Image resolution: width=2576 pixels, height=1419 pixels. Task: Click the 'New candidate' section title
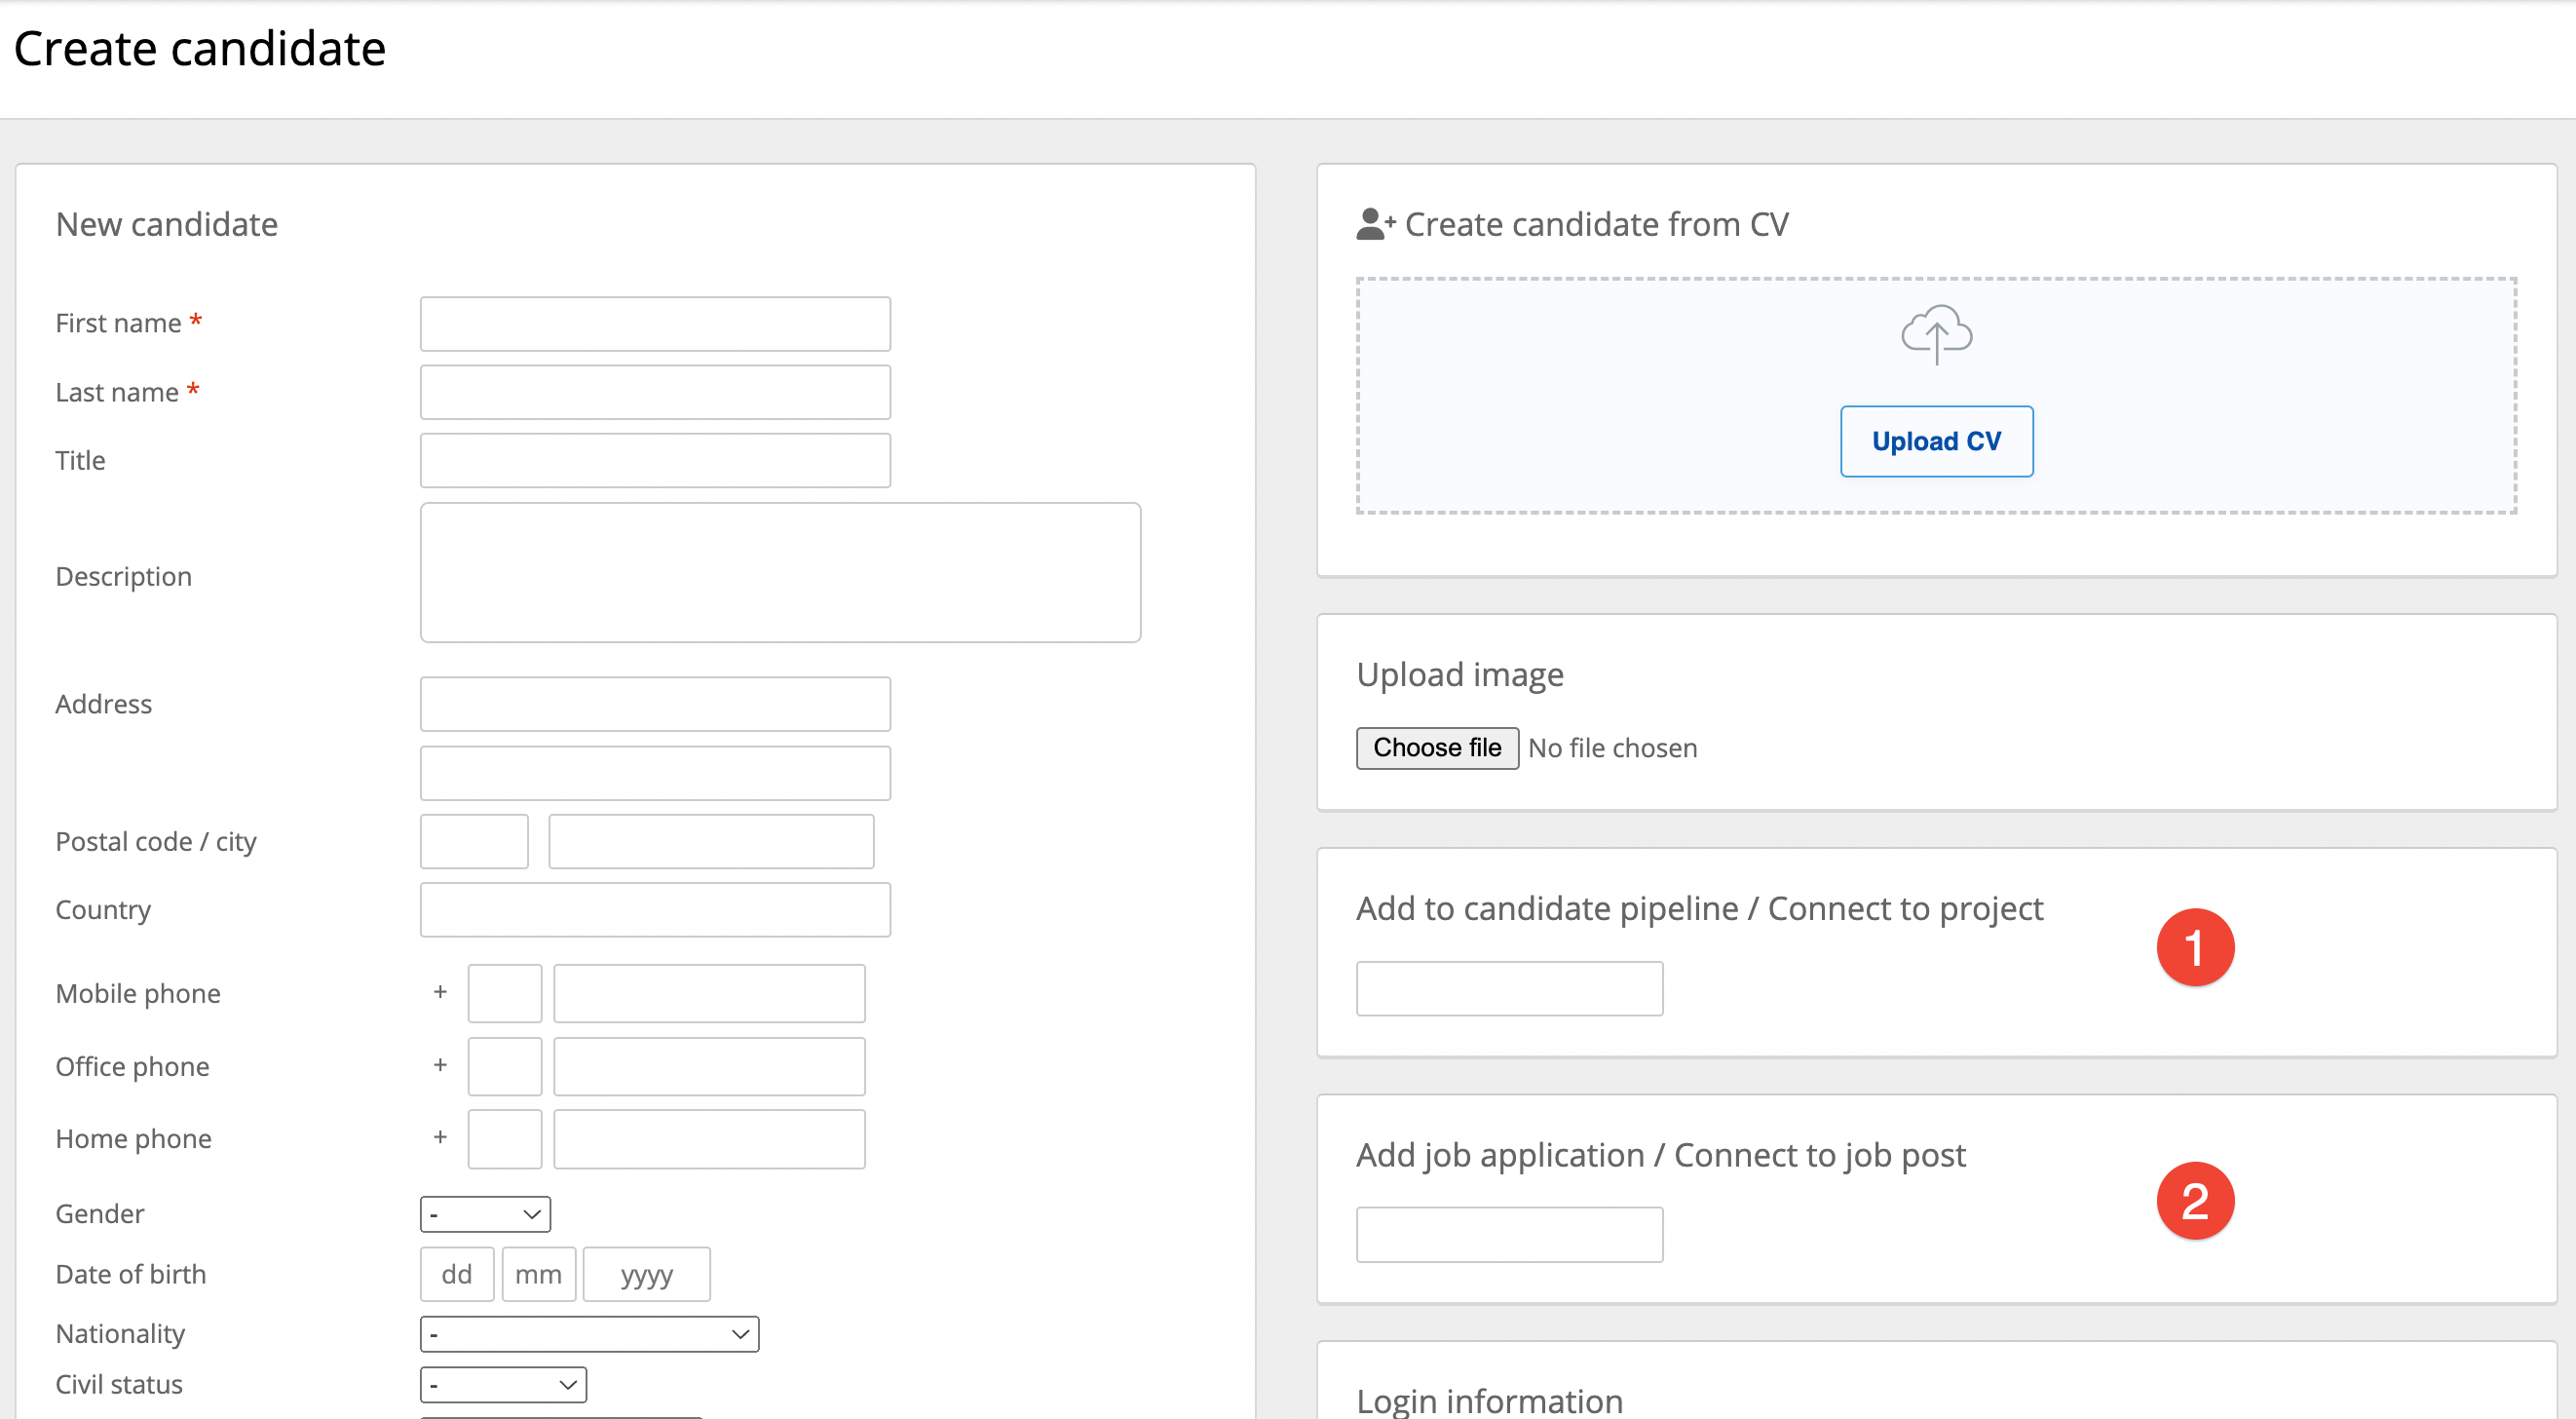point(167,224)
